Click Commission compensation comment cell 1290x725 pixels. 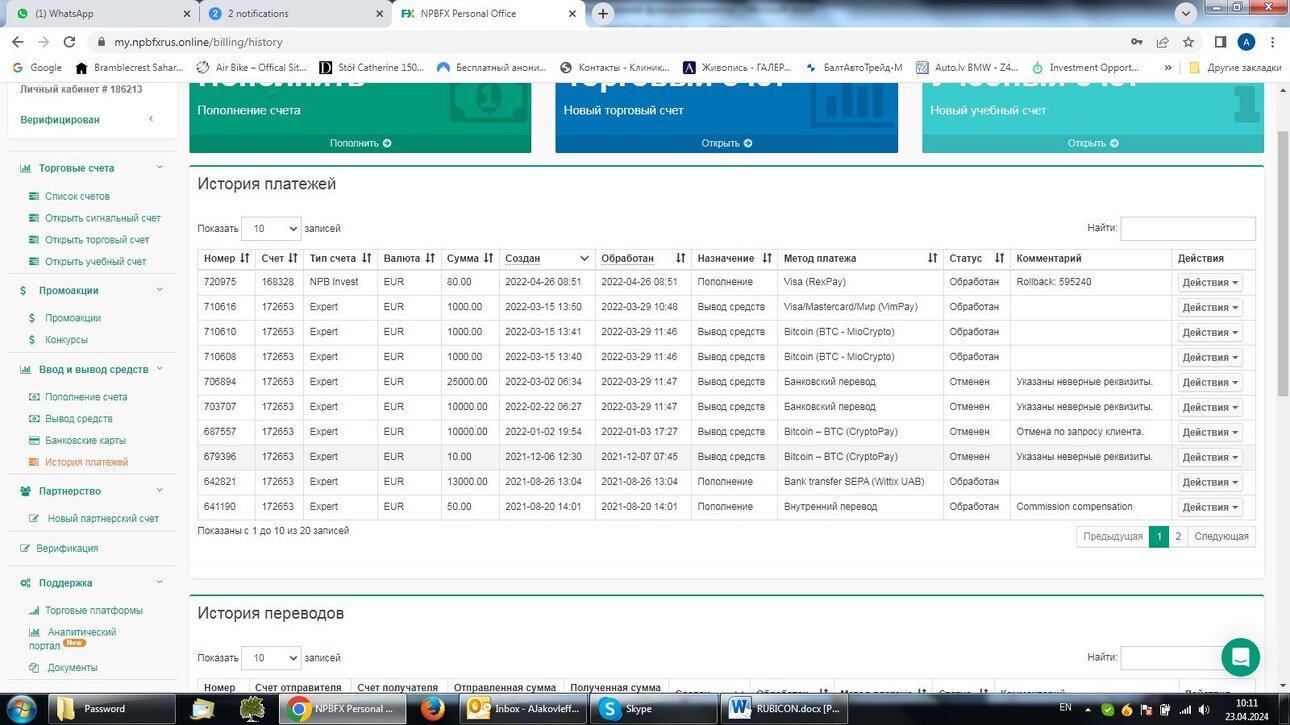1091,507
